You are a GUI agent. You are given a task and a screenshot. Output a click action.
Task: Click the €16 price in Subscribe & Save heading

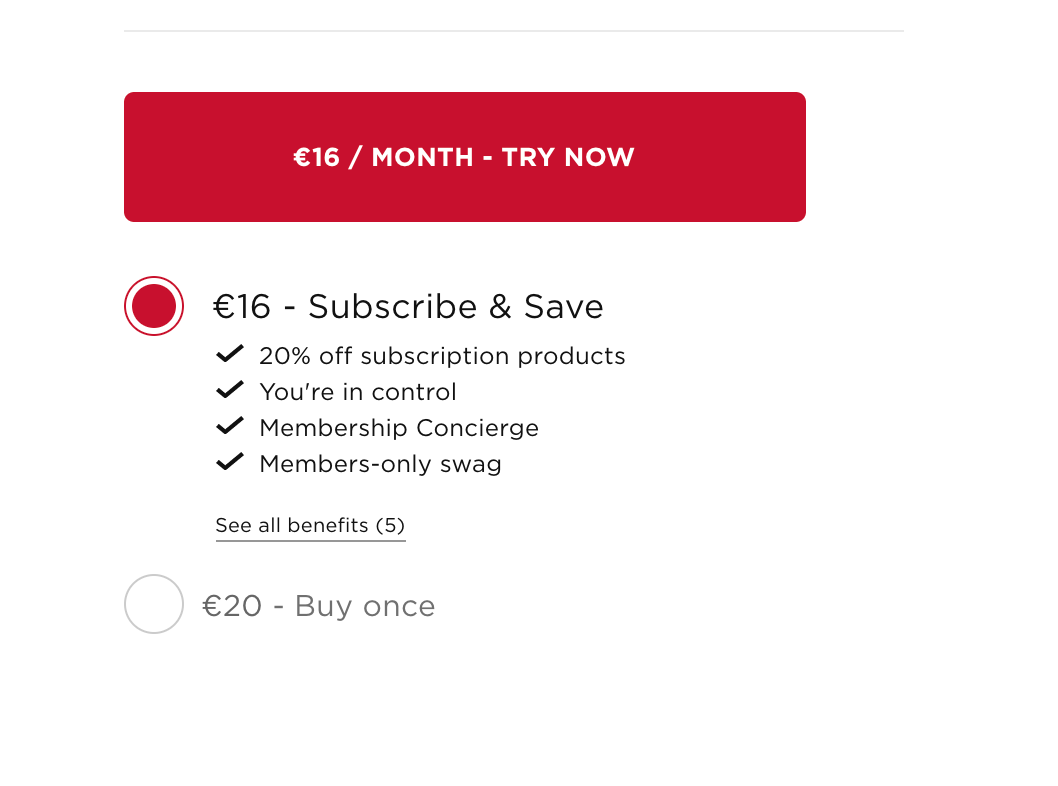pos(242,306)
